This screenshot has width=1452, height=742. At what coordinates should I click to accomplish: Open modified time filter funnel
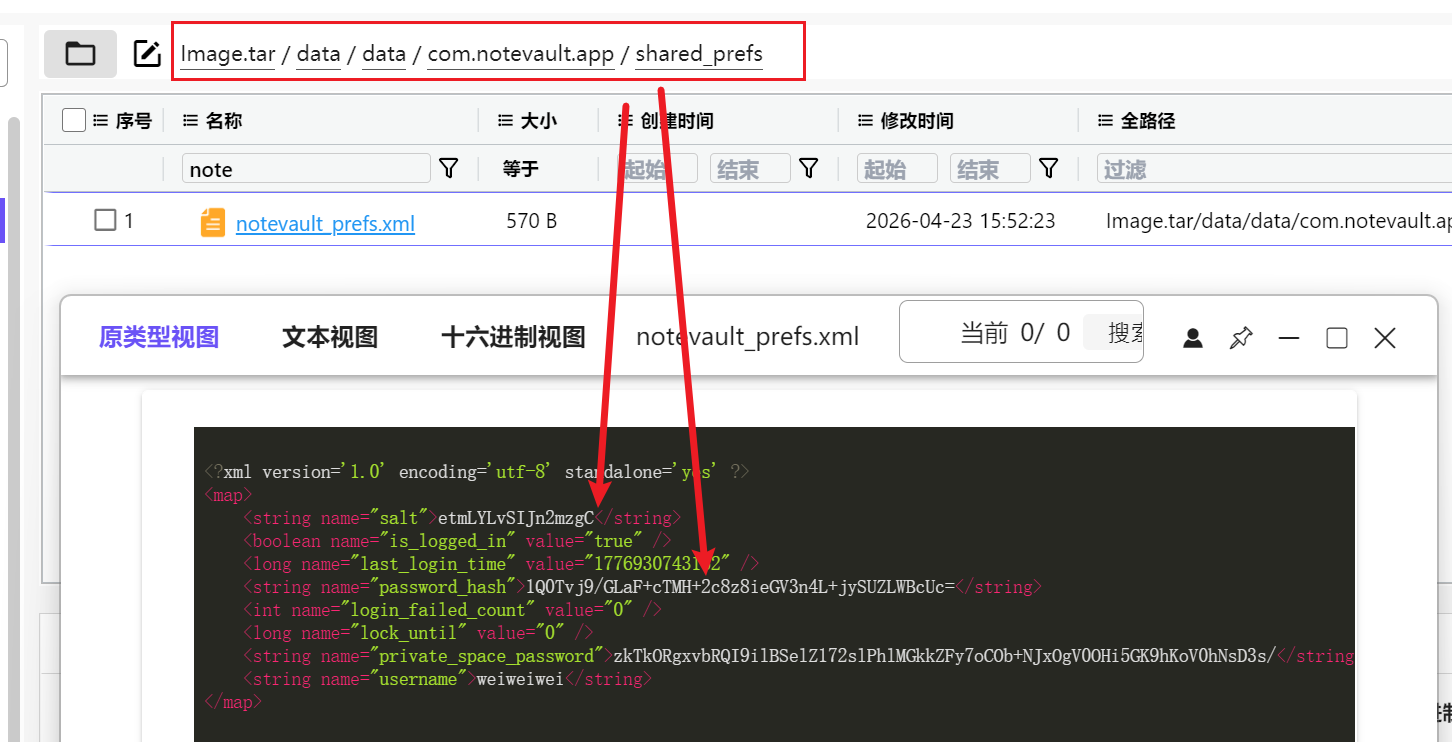1048,168
